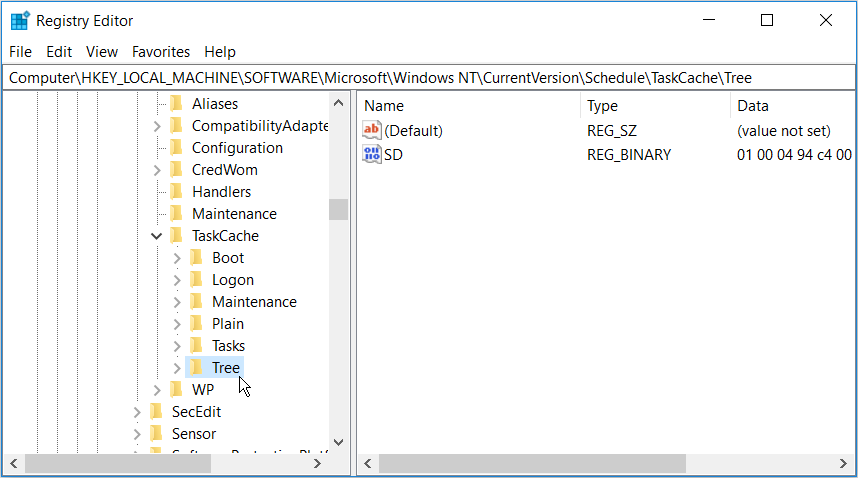
Task: Click the tree pane vertical scrollbar down arrow
Action: click(338, 441)
